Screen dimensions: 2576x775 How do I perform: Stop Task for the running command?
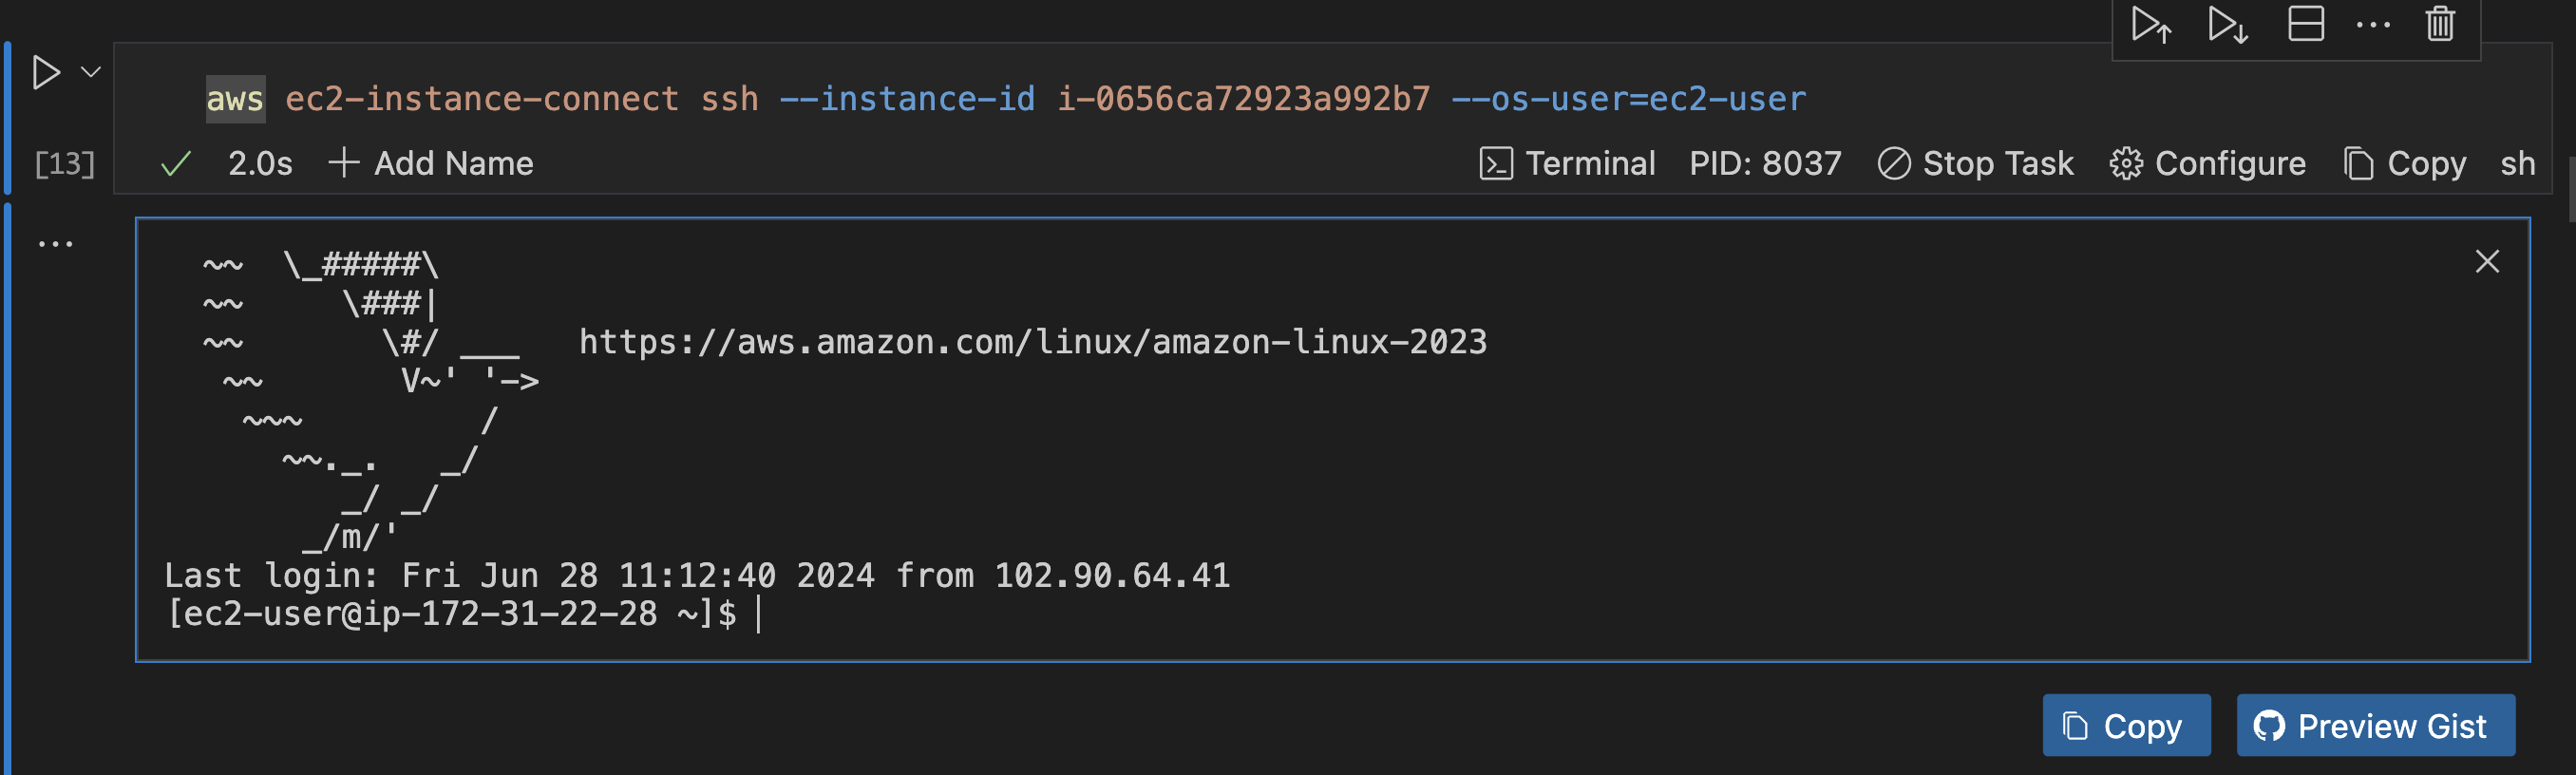click(1975, 163)
